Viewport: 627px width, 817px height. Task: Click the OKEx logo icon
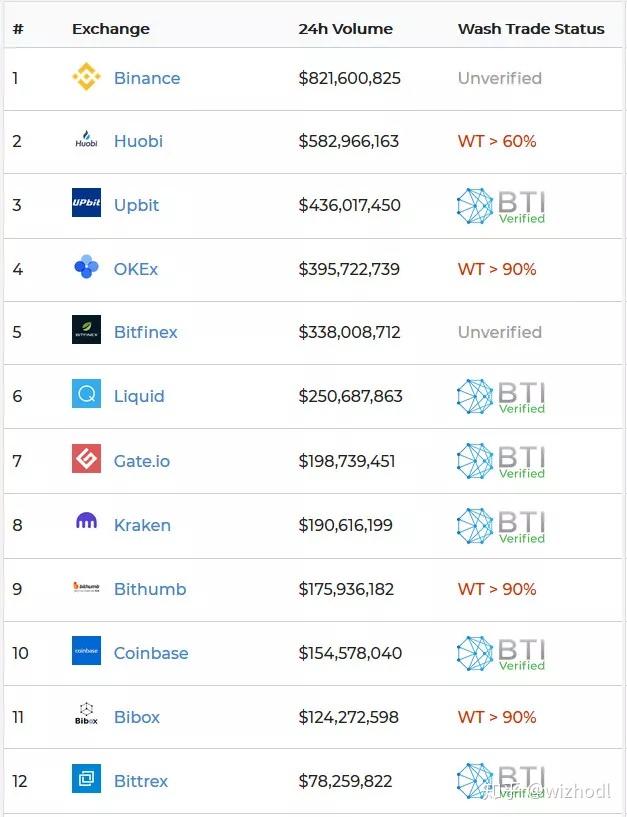(87, 268)
